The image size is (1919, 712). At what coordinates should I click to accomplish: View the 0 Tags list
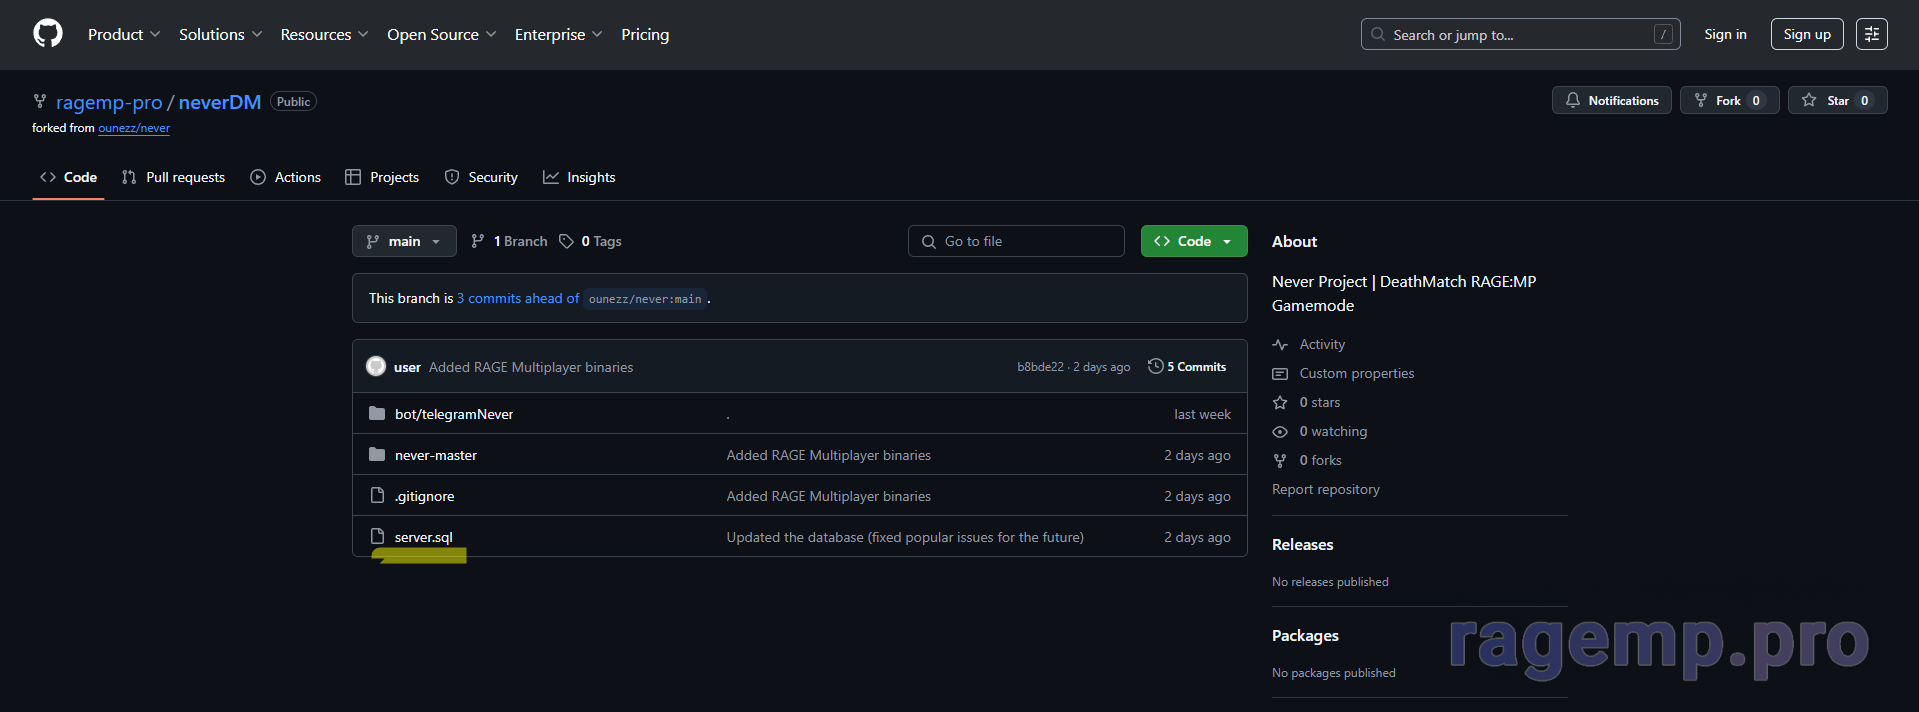click(590, 241)
